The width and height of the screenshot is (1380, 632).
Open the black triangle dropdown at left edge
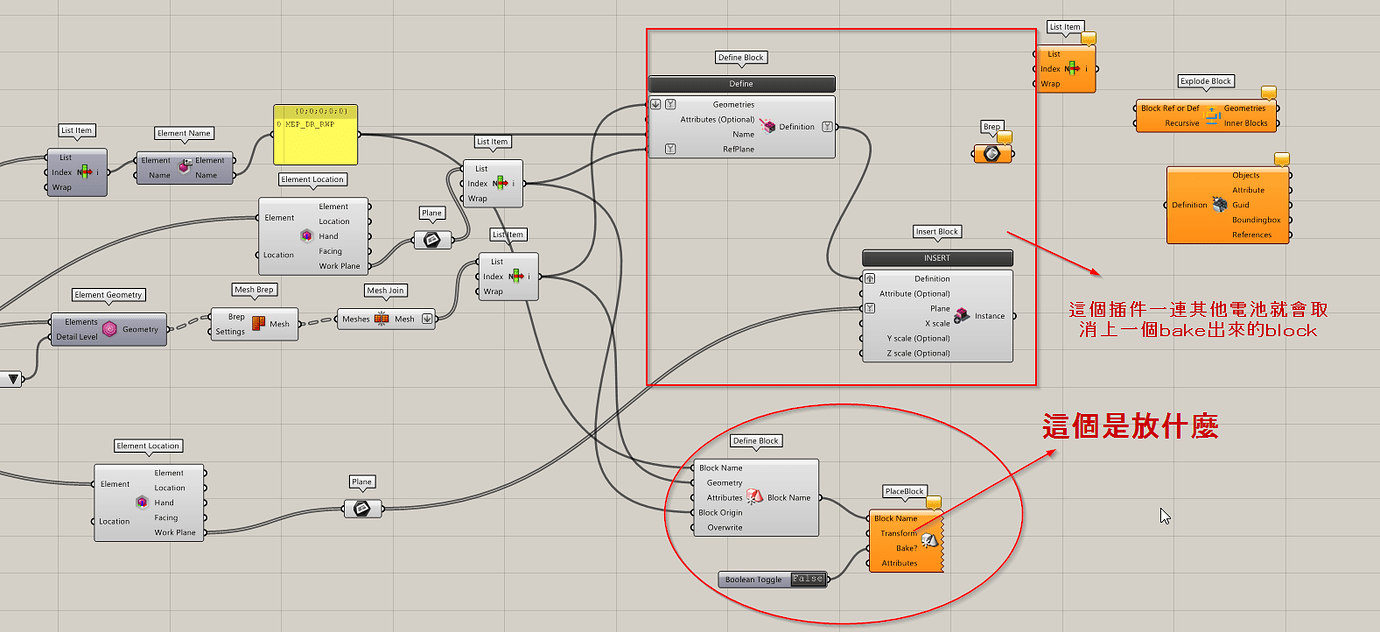click(14, 379)
